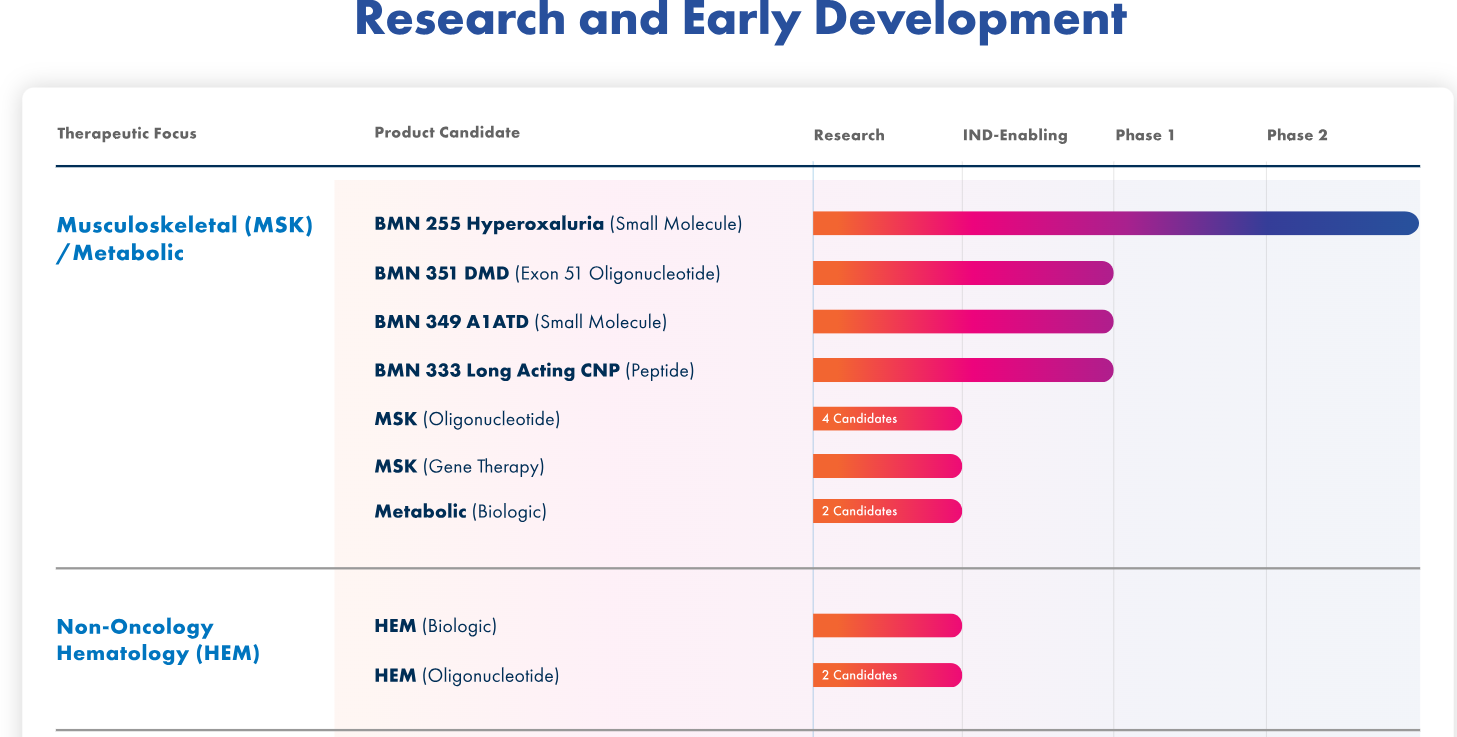The width and height of the screenshot is (1457, 737).
Task: Click the Product Candidate column header
Action: click(447, 132)
